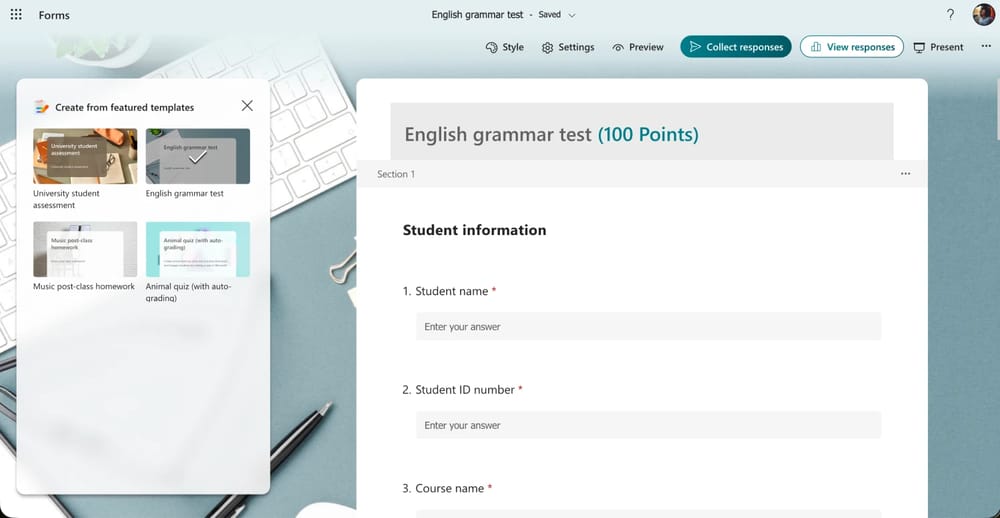
Task: Click the help question mark icon
Action: click(950, 15)
